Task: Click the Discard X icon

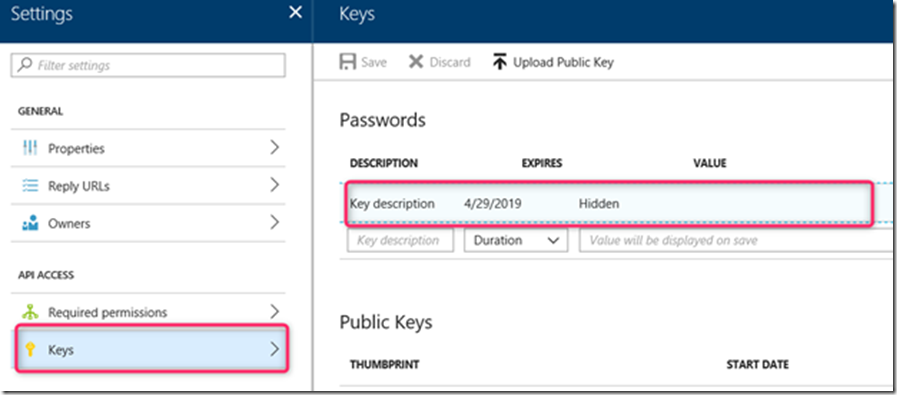Action: click(416, 62)
